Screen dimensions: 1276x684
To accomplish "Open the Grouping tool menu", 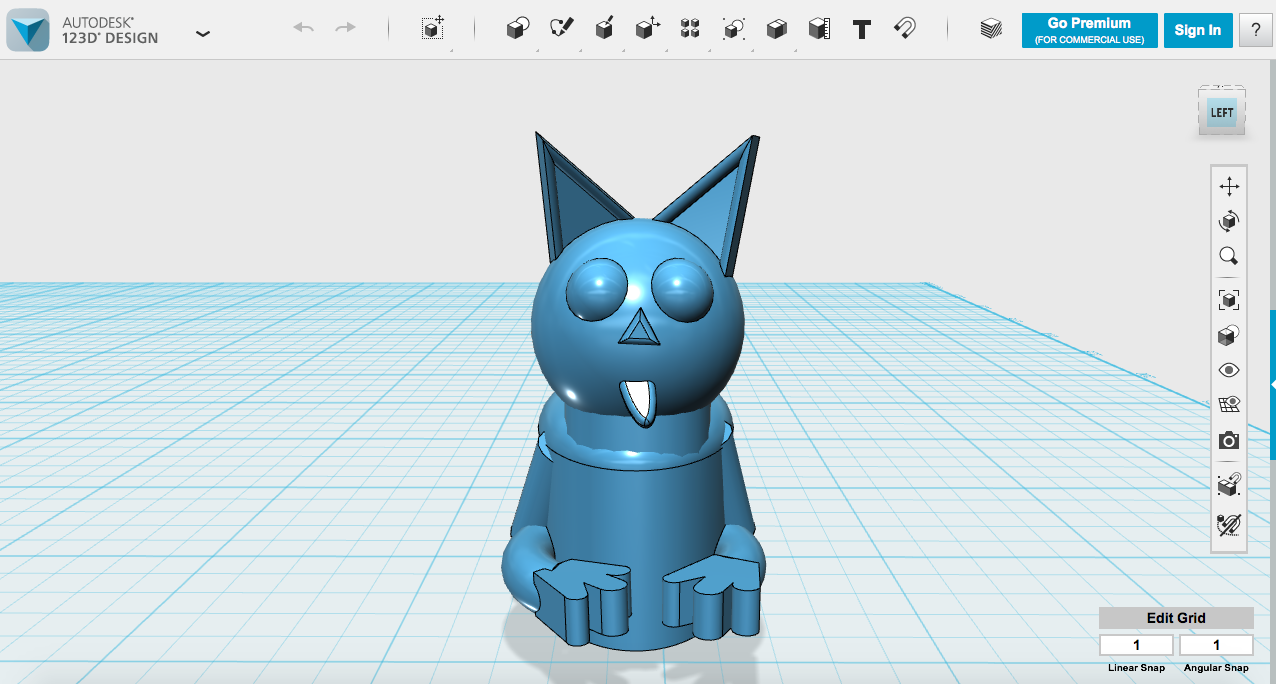I will click(734, 28).
